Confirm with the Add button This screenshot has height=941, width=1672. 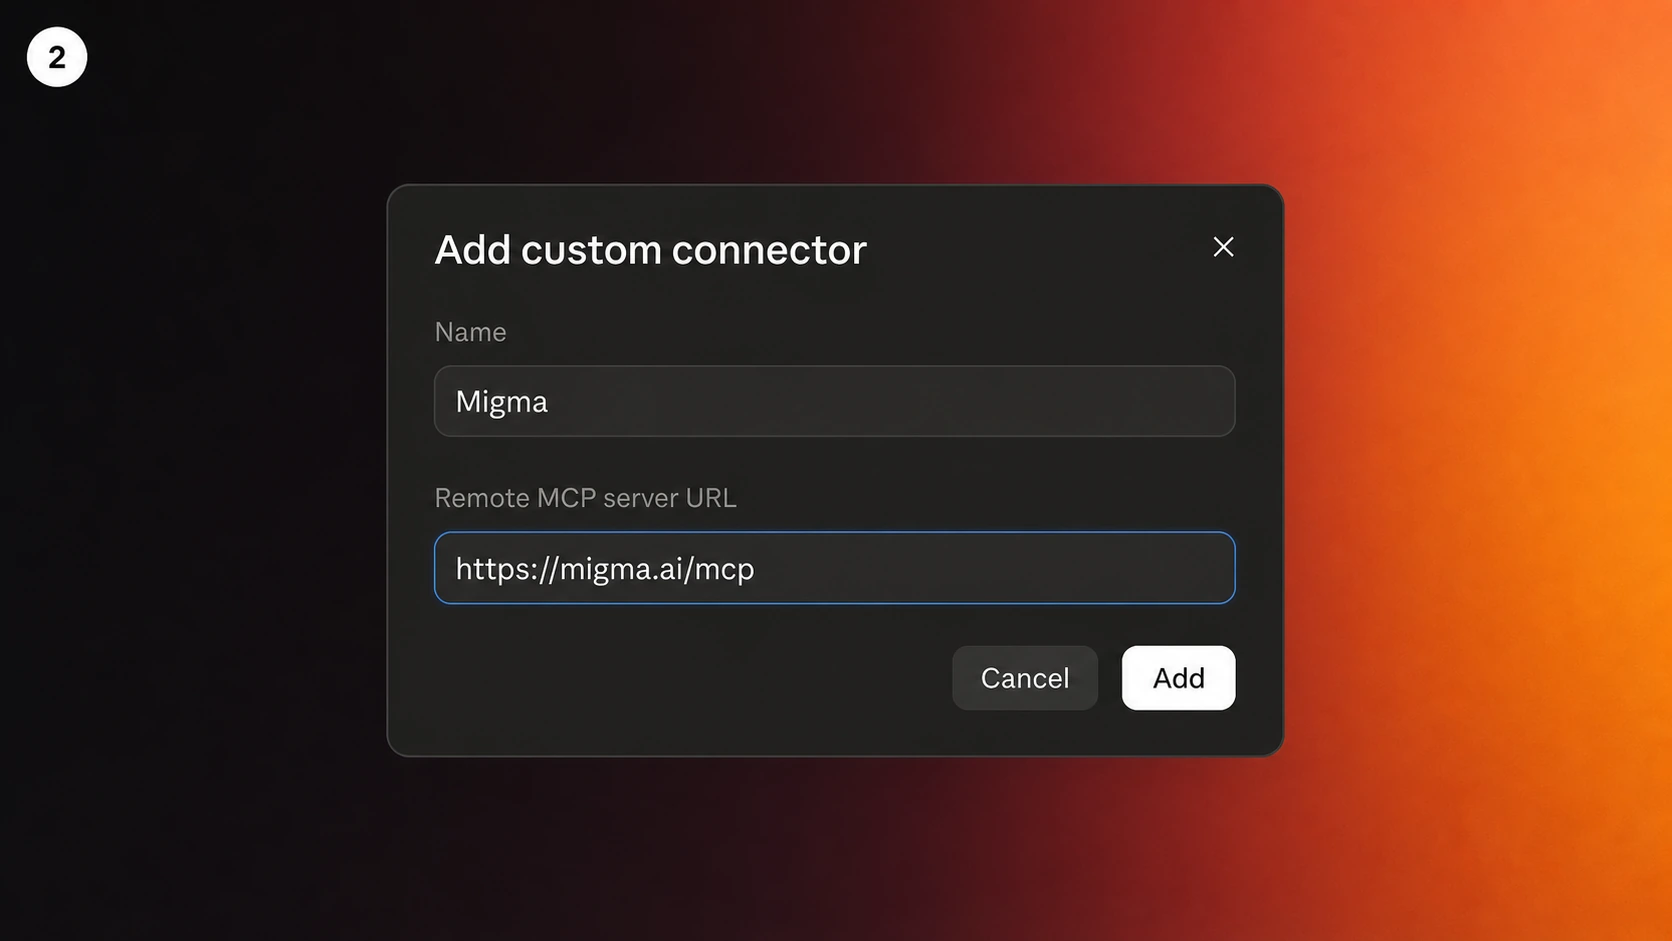tap(1178, 678)
